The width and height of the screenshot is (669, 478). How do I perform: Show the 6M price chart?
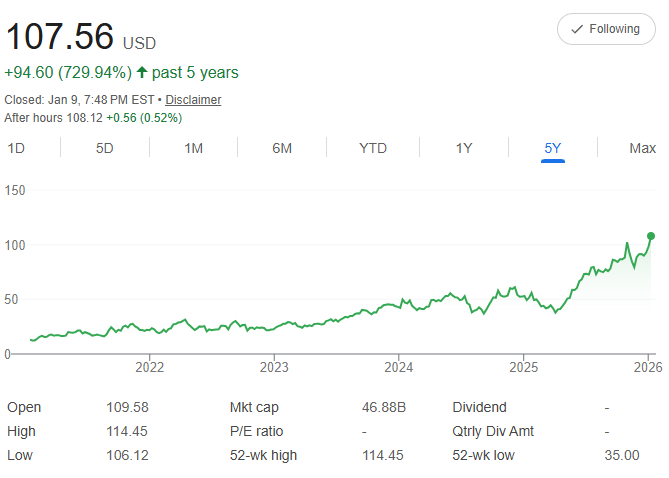coord(282,148)
